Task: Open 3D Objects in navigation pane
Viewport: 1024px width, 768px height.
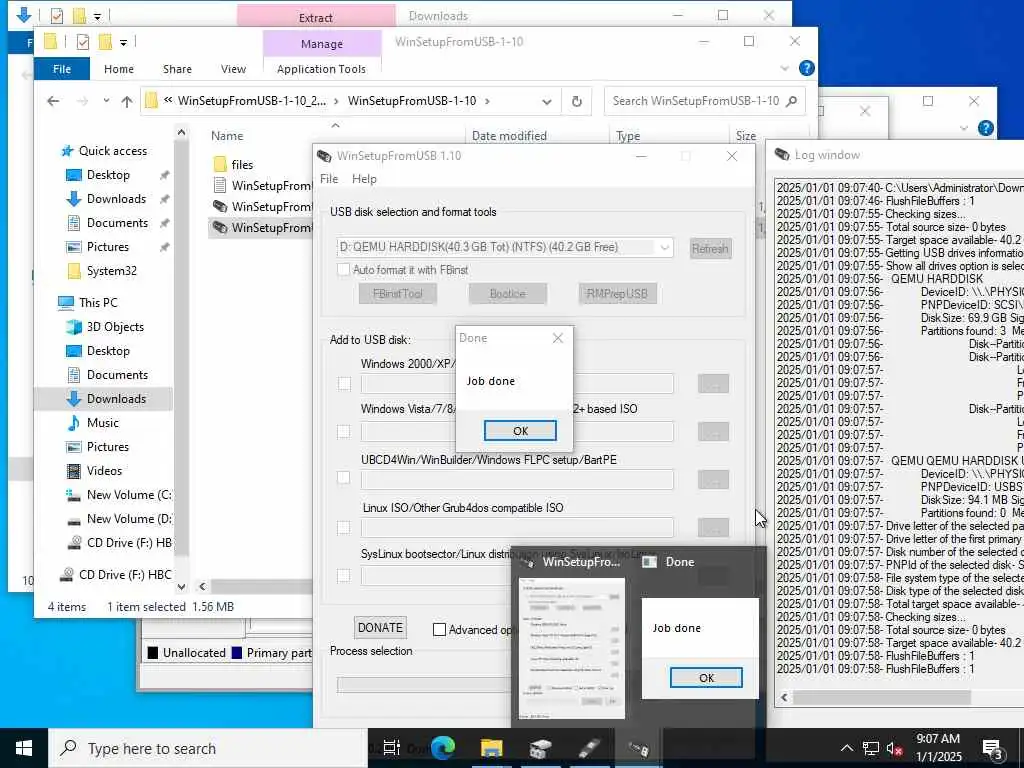Action: [115, 327]
